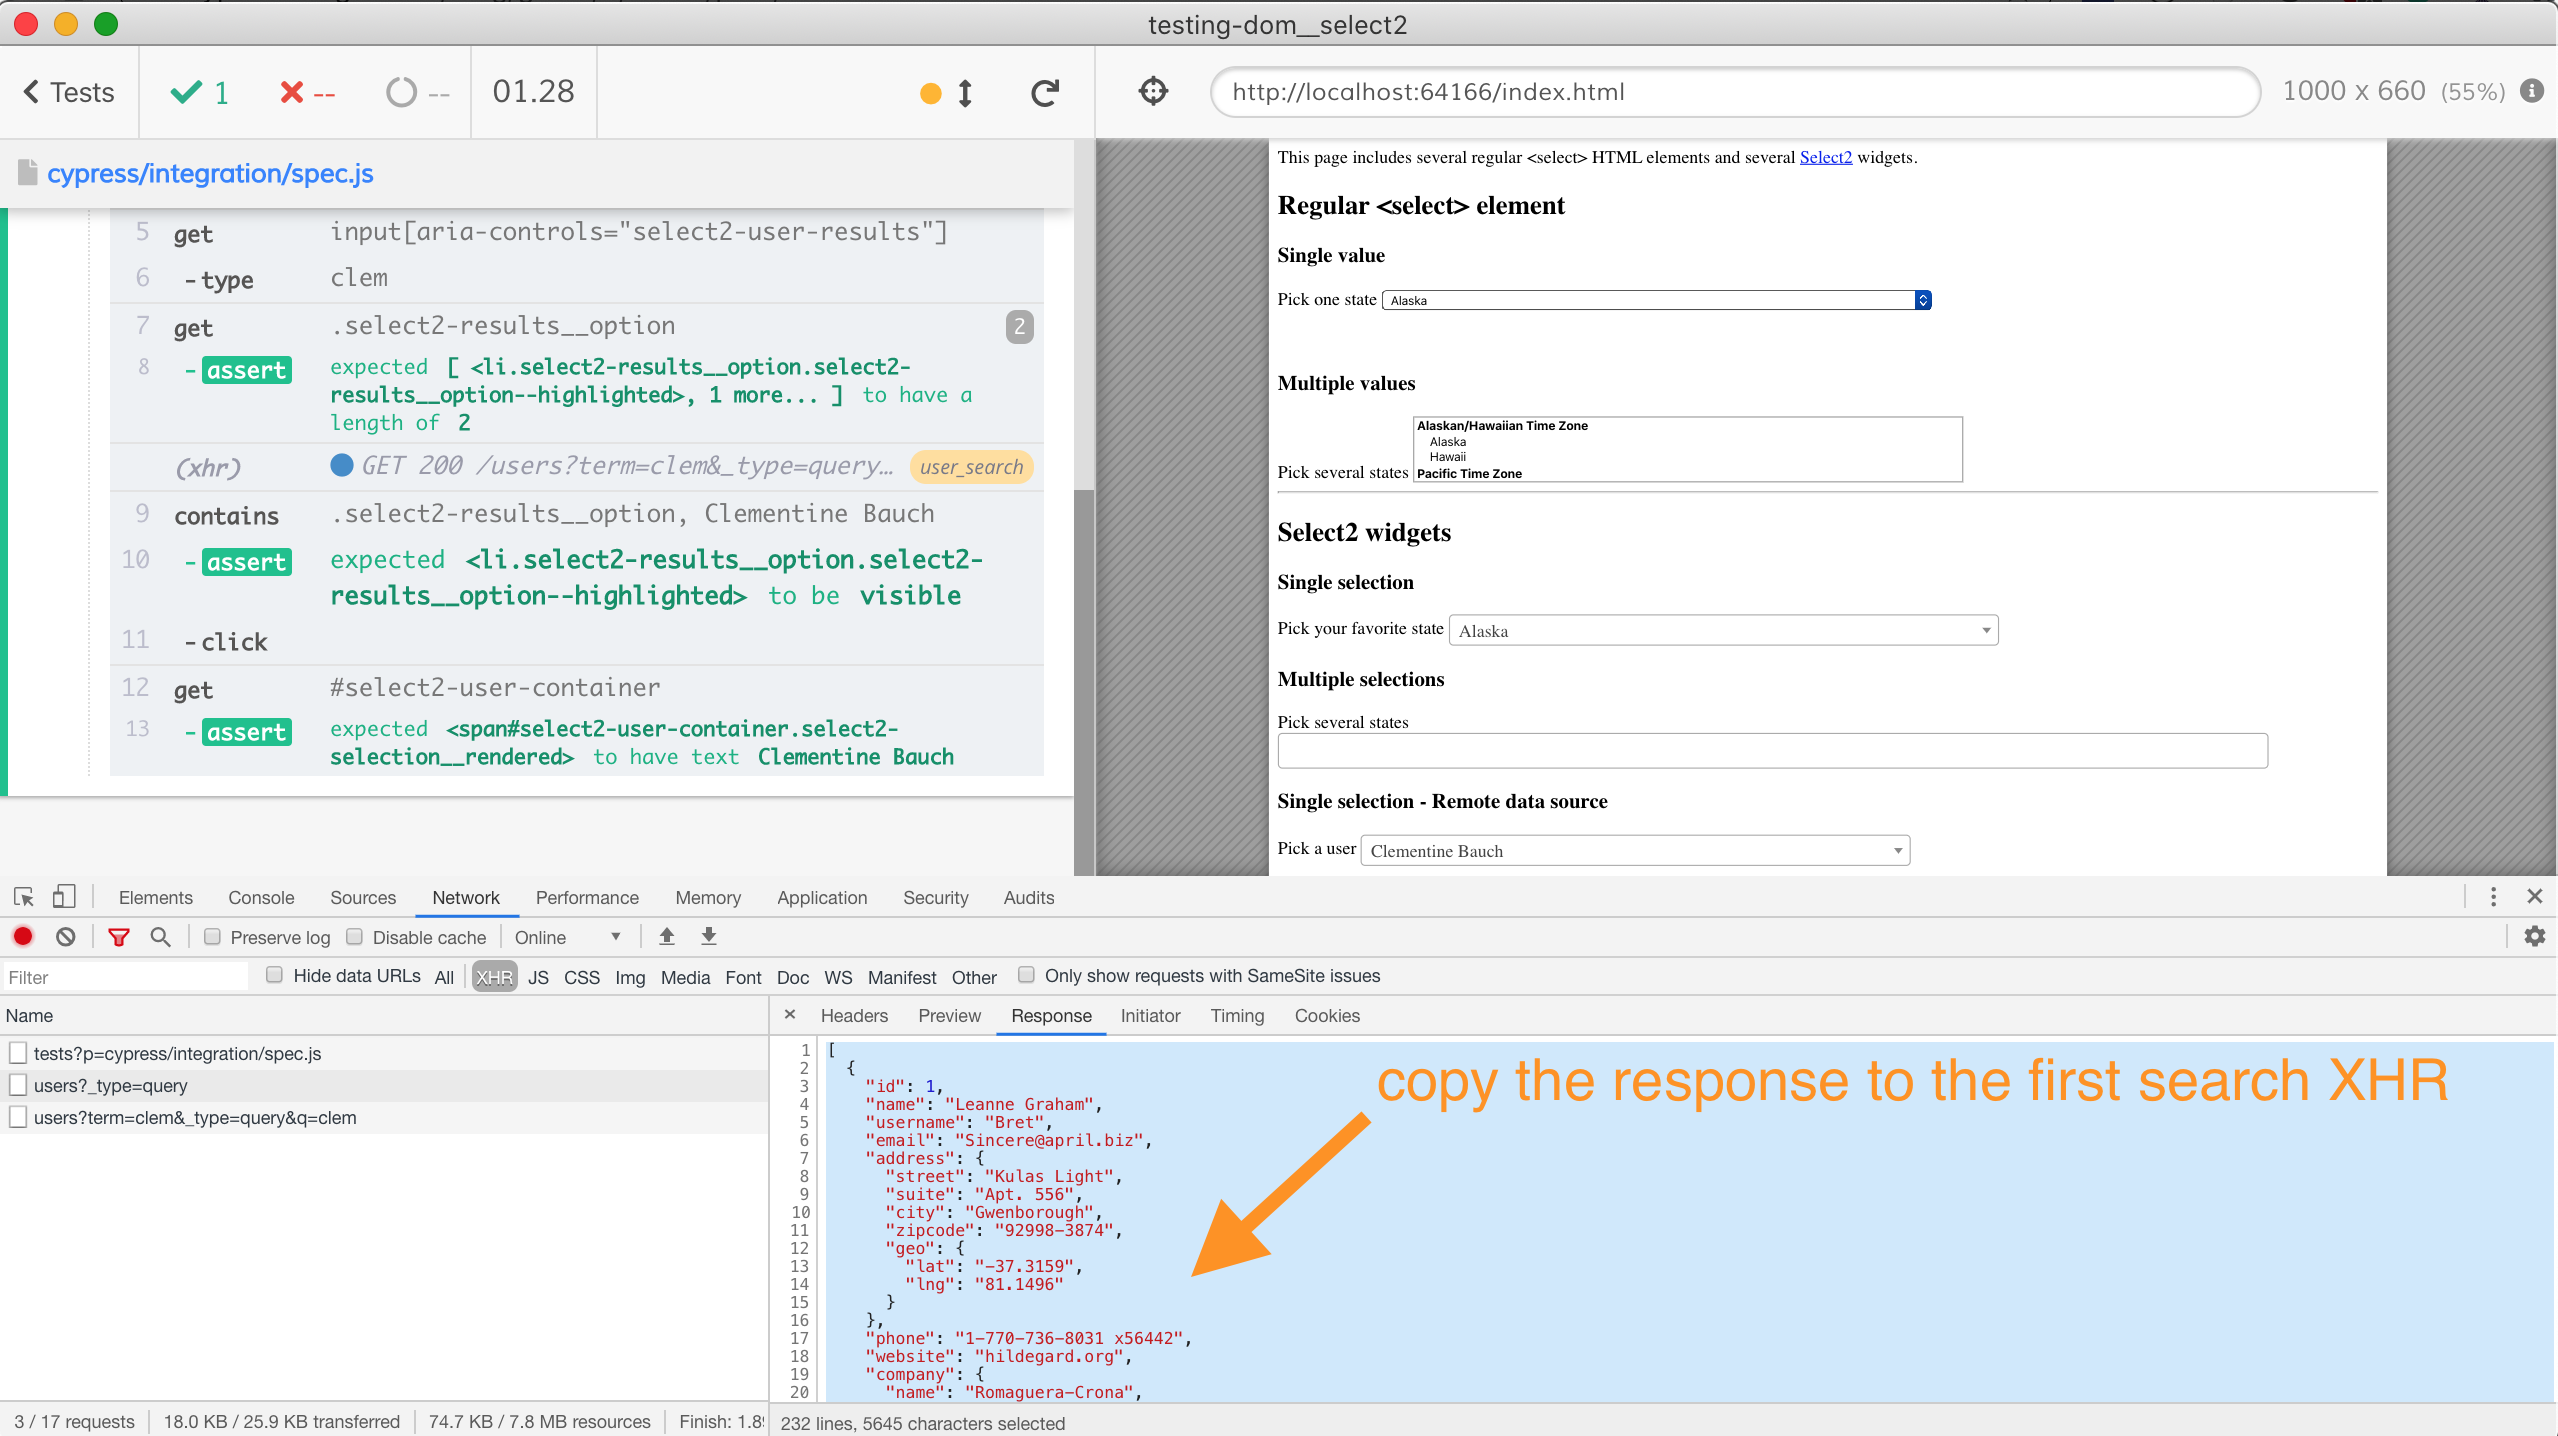Go back to Tests list
2558x1436 pixels.
click(68, 92)
